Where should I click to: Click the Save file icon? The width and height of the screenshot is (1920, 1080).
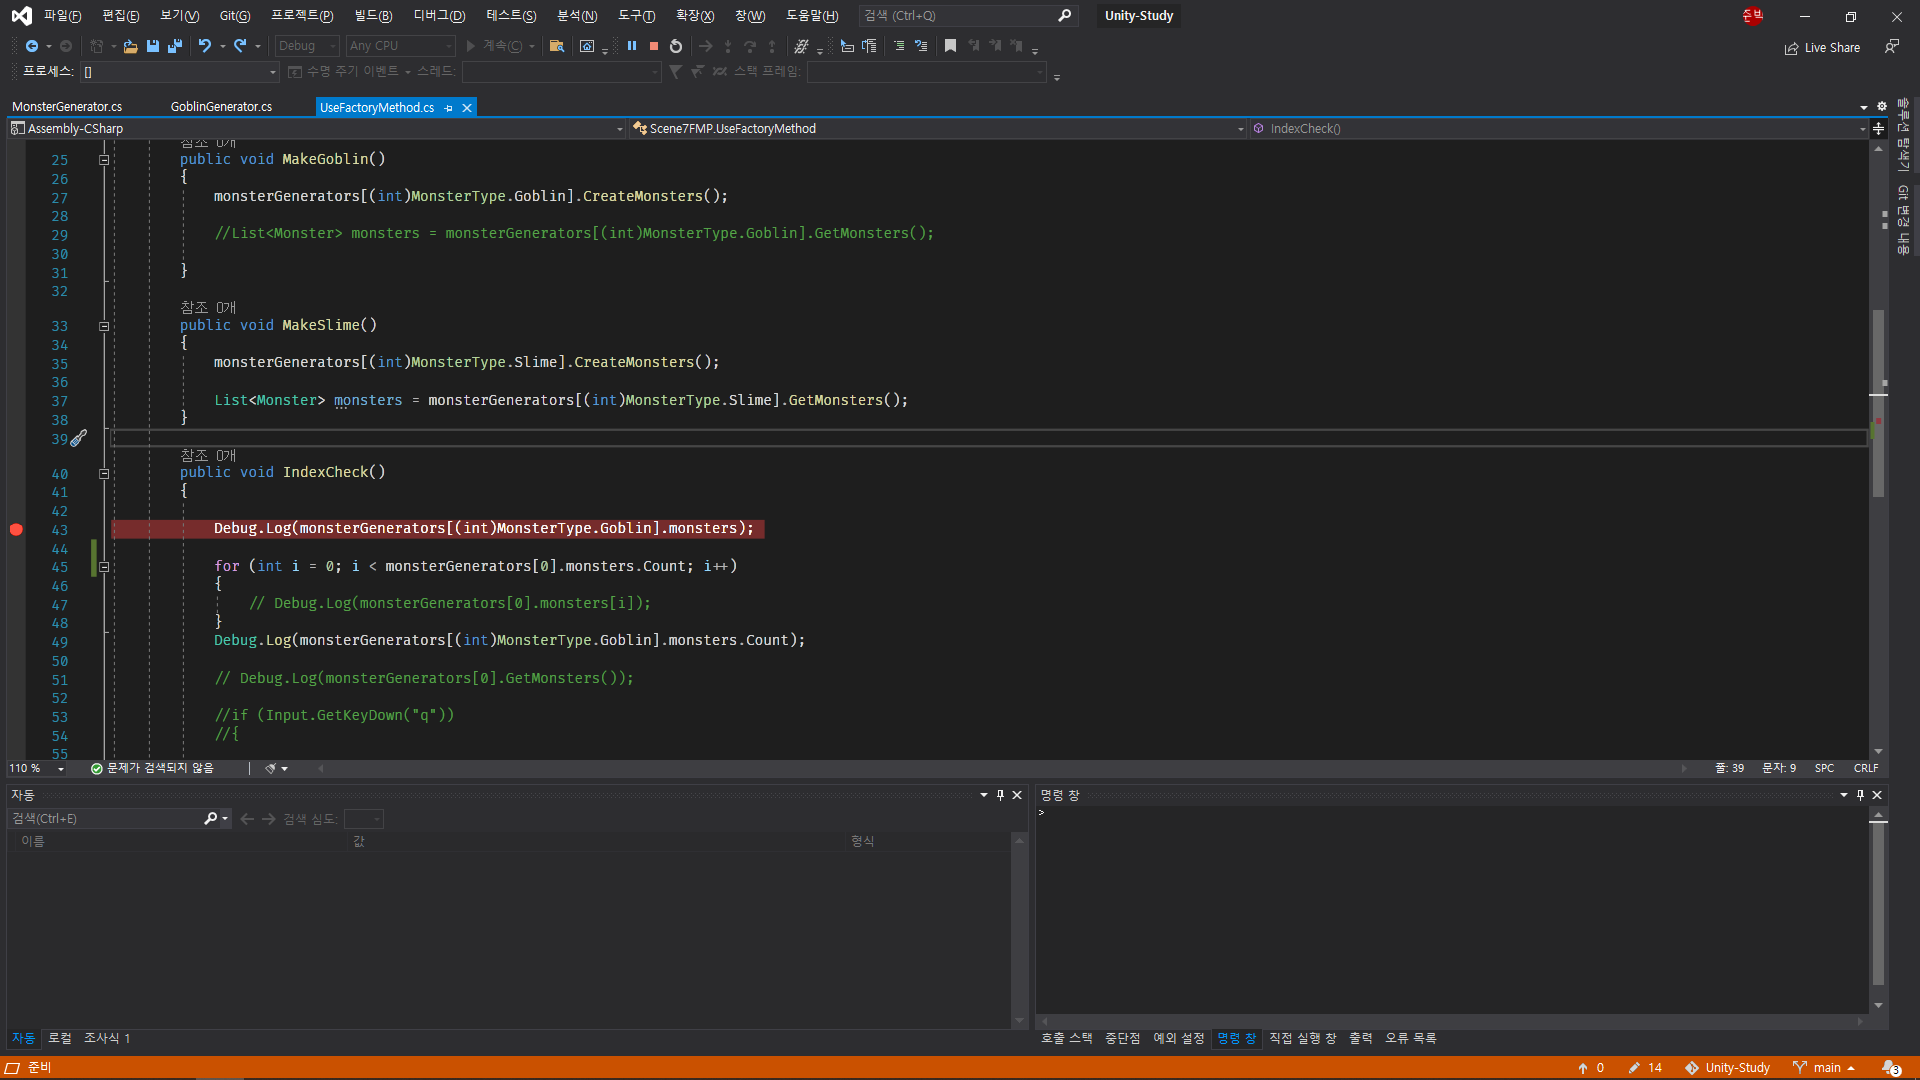(153, 46)
